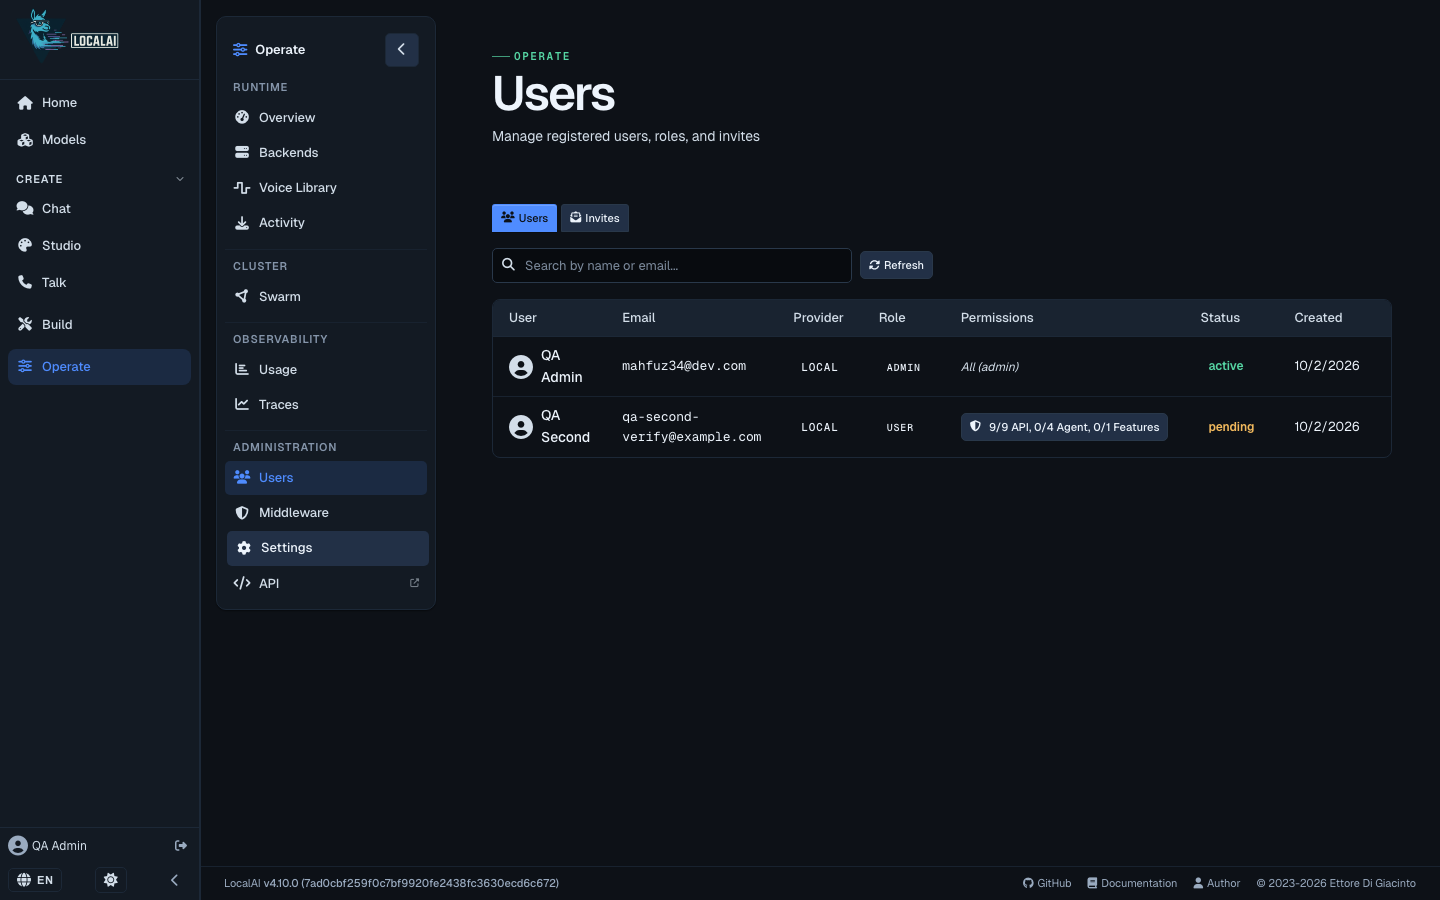Click the pending status of QA Second

[1231, 427]
